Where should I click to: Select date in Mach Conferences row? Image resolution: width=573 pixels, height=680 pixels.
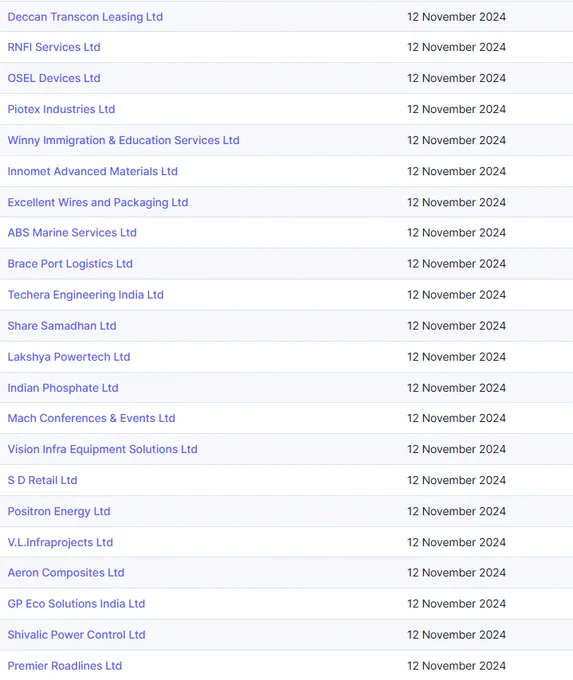[x=456, y=418]
